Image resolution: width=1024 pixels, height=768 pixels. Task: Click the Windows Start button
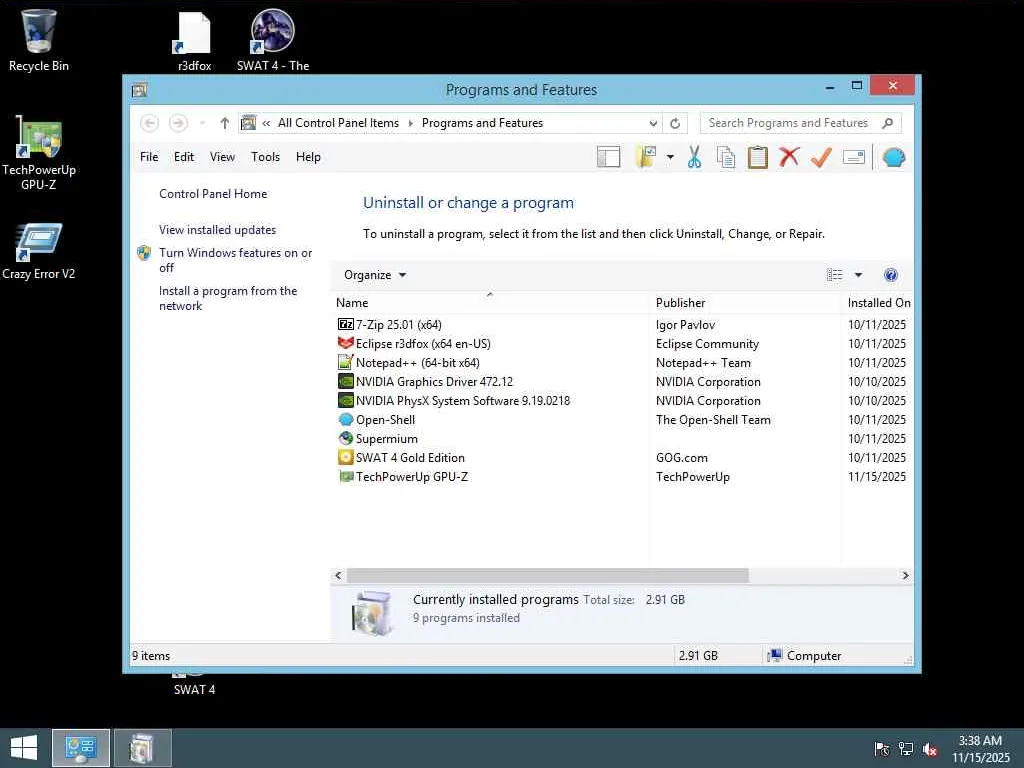tap(24, 748)
